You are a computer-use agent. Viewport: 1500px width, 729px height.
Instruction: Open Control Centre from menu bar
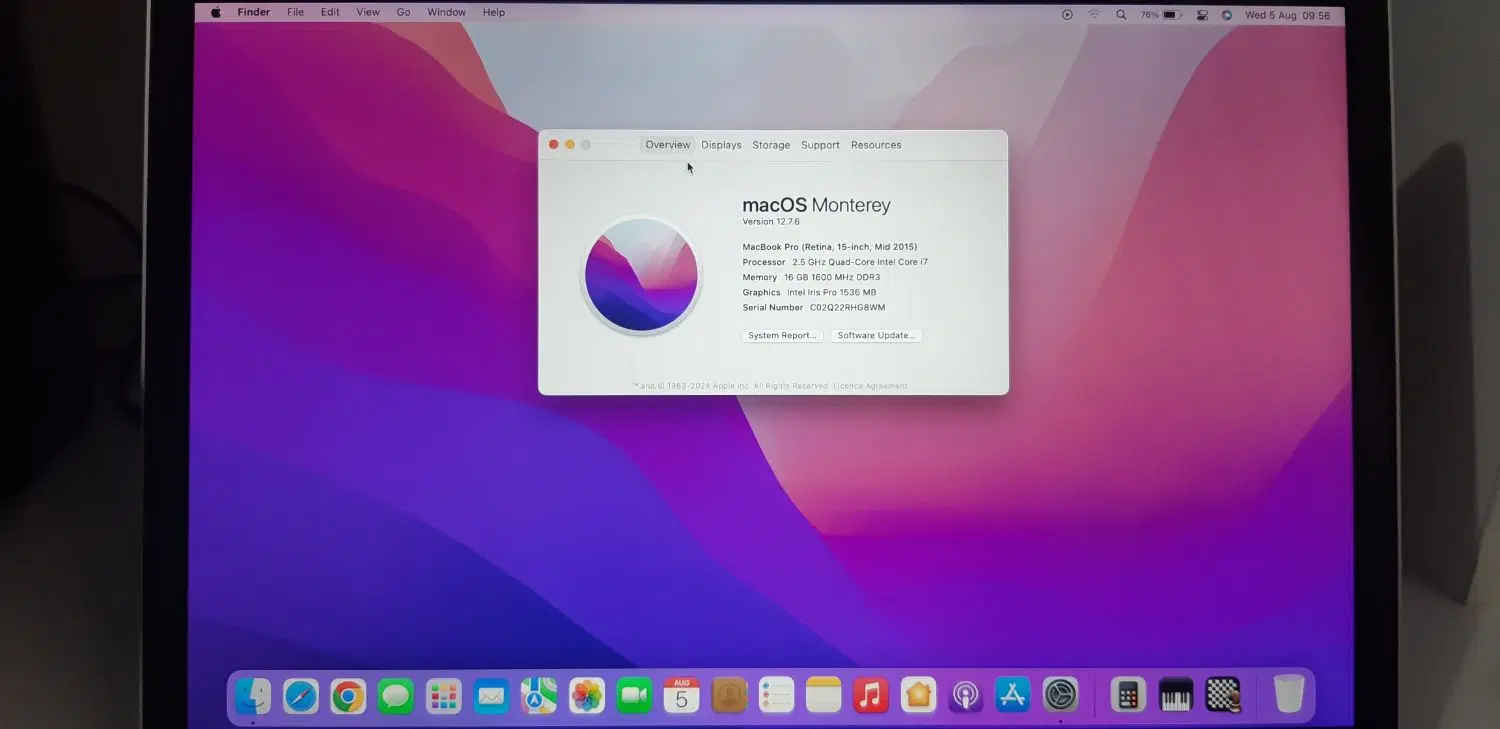(x=1203, y=15)
